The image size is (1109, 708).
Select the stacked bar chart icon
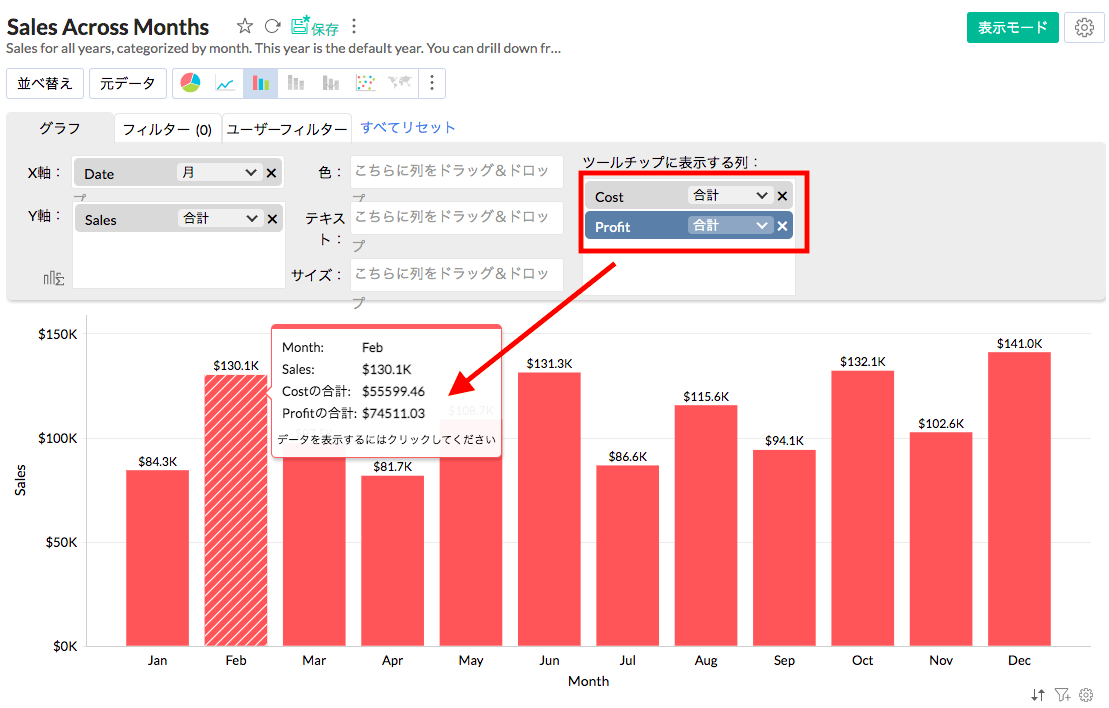(x=296, y=84)
